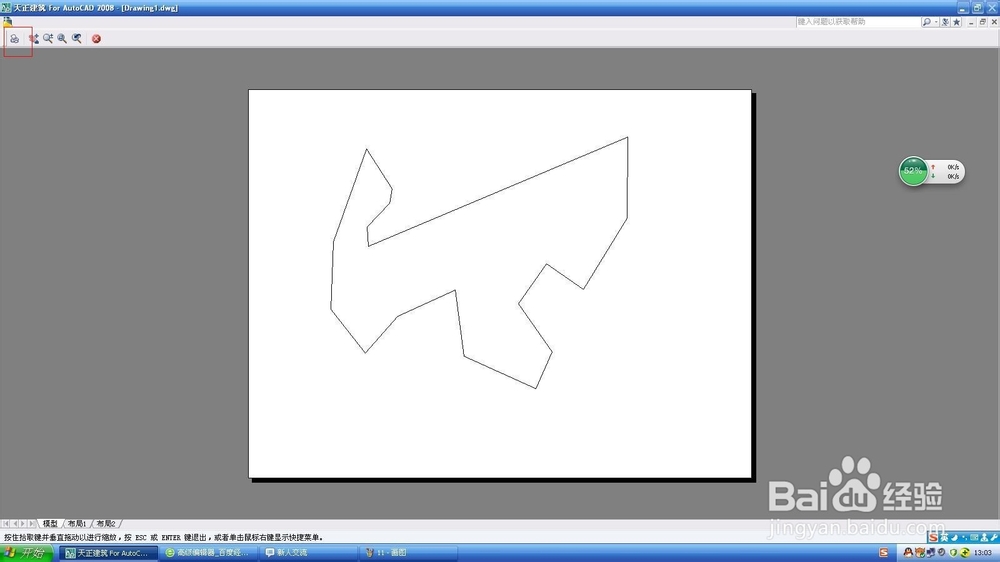Switch to the 布局2 layout tab
Image resolution: width=1000 pixels, height=562 pixels.
point(106,524)
